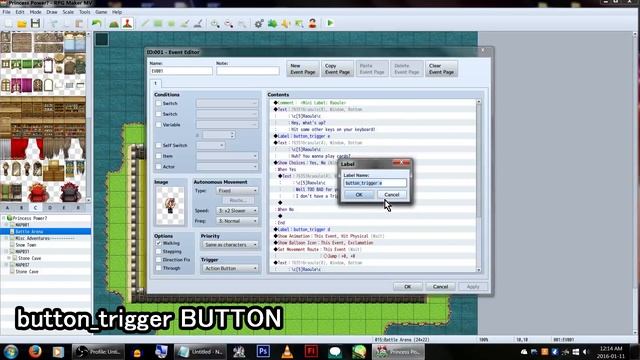640x360 pixels.
Task: Click the Undo arrow icon in toolbar
Action: (x=97, y=23)
